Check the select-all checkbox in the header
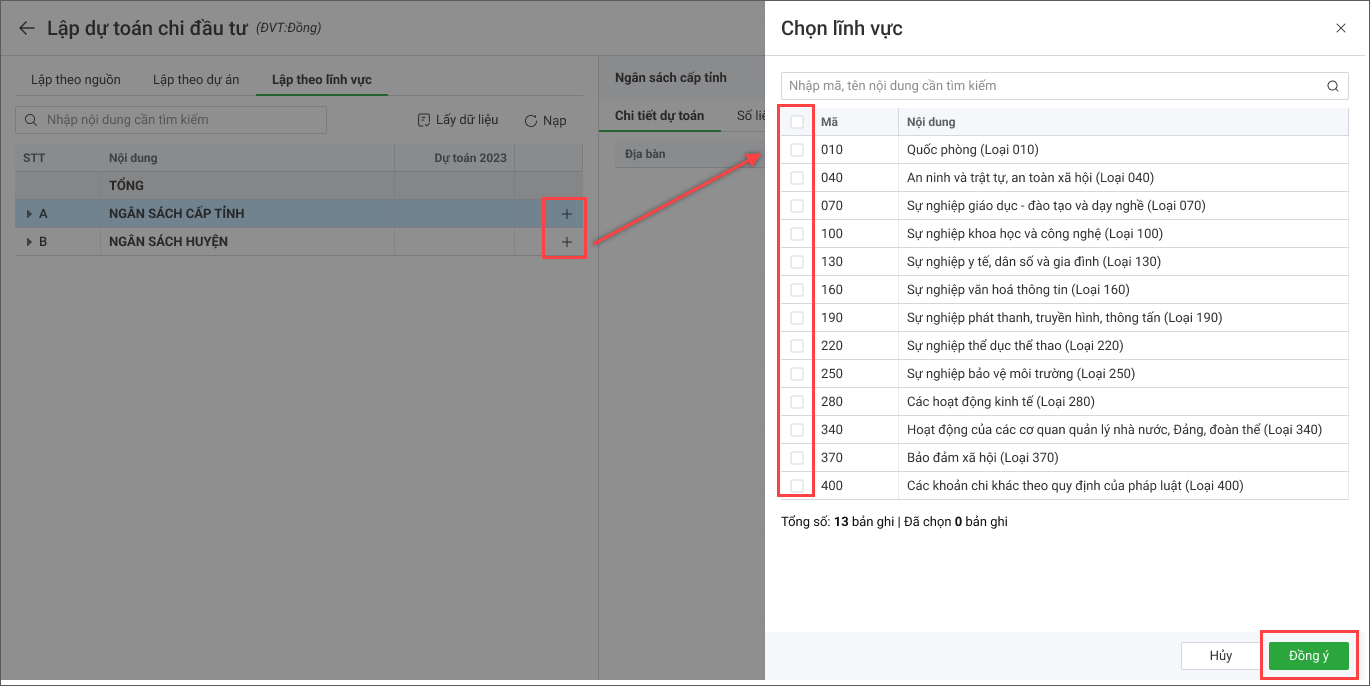 click(x=797, y=122)
